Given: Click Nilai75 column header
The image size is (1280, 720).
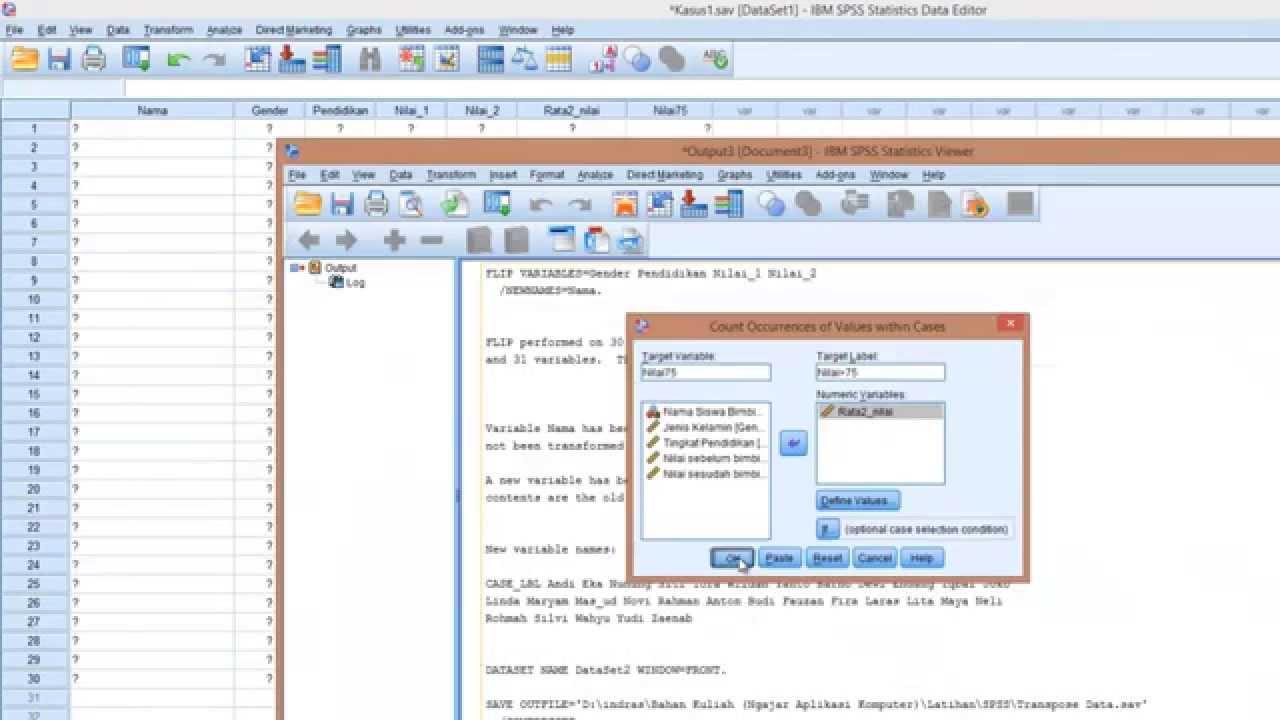Looking at the screenshot, I should tap(670, 110).
